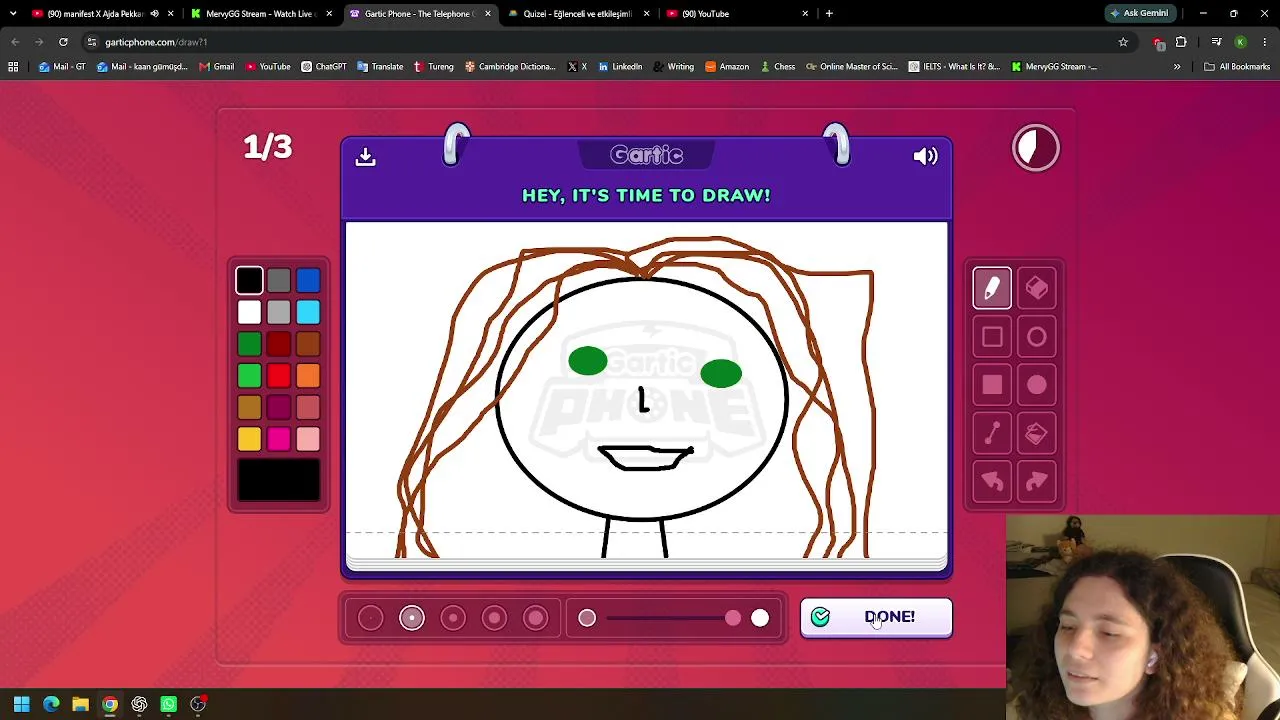Image resolution: width=1280 pixels, height=720 pixels.
Task: Select the smallest brush size
Action: [x=370, y=618]
